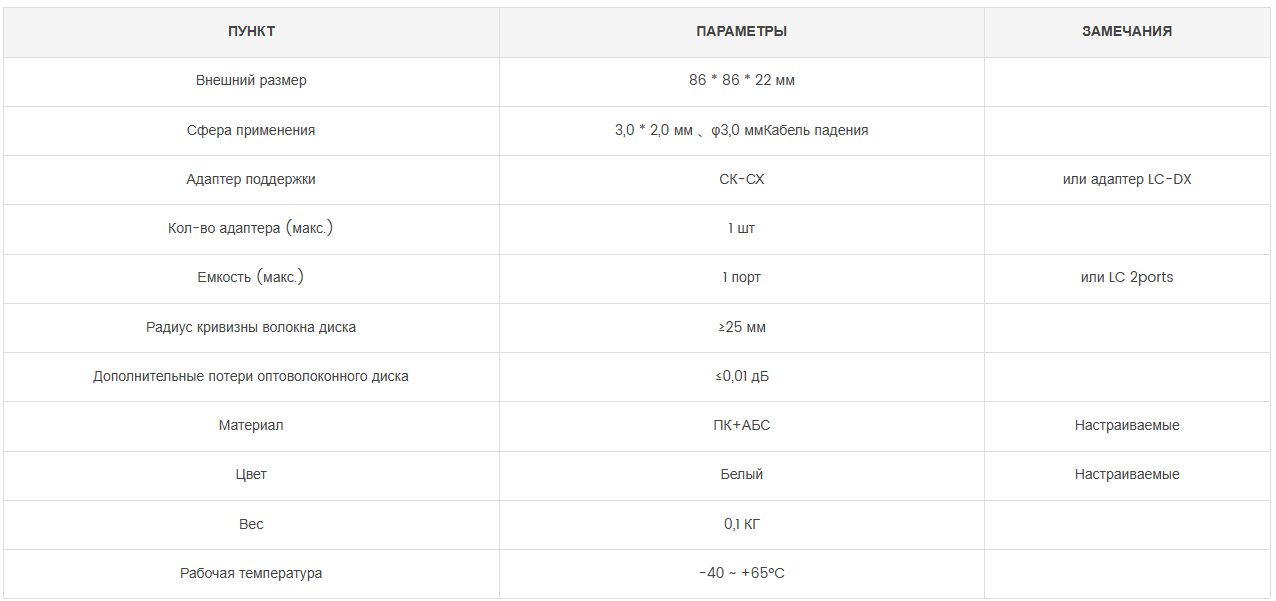Click the или адаптер LC-DX remark
The image size is (1276, 601).
(x=1127, y=179)
